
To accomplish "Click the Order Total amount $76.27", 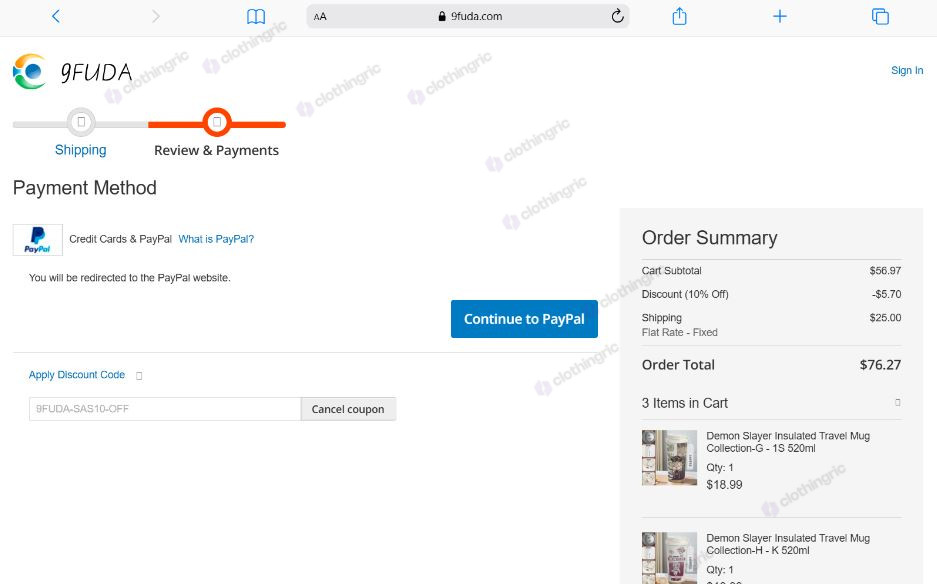I will [x=880, y=365].
